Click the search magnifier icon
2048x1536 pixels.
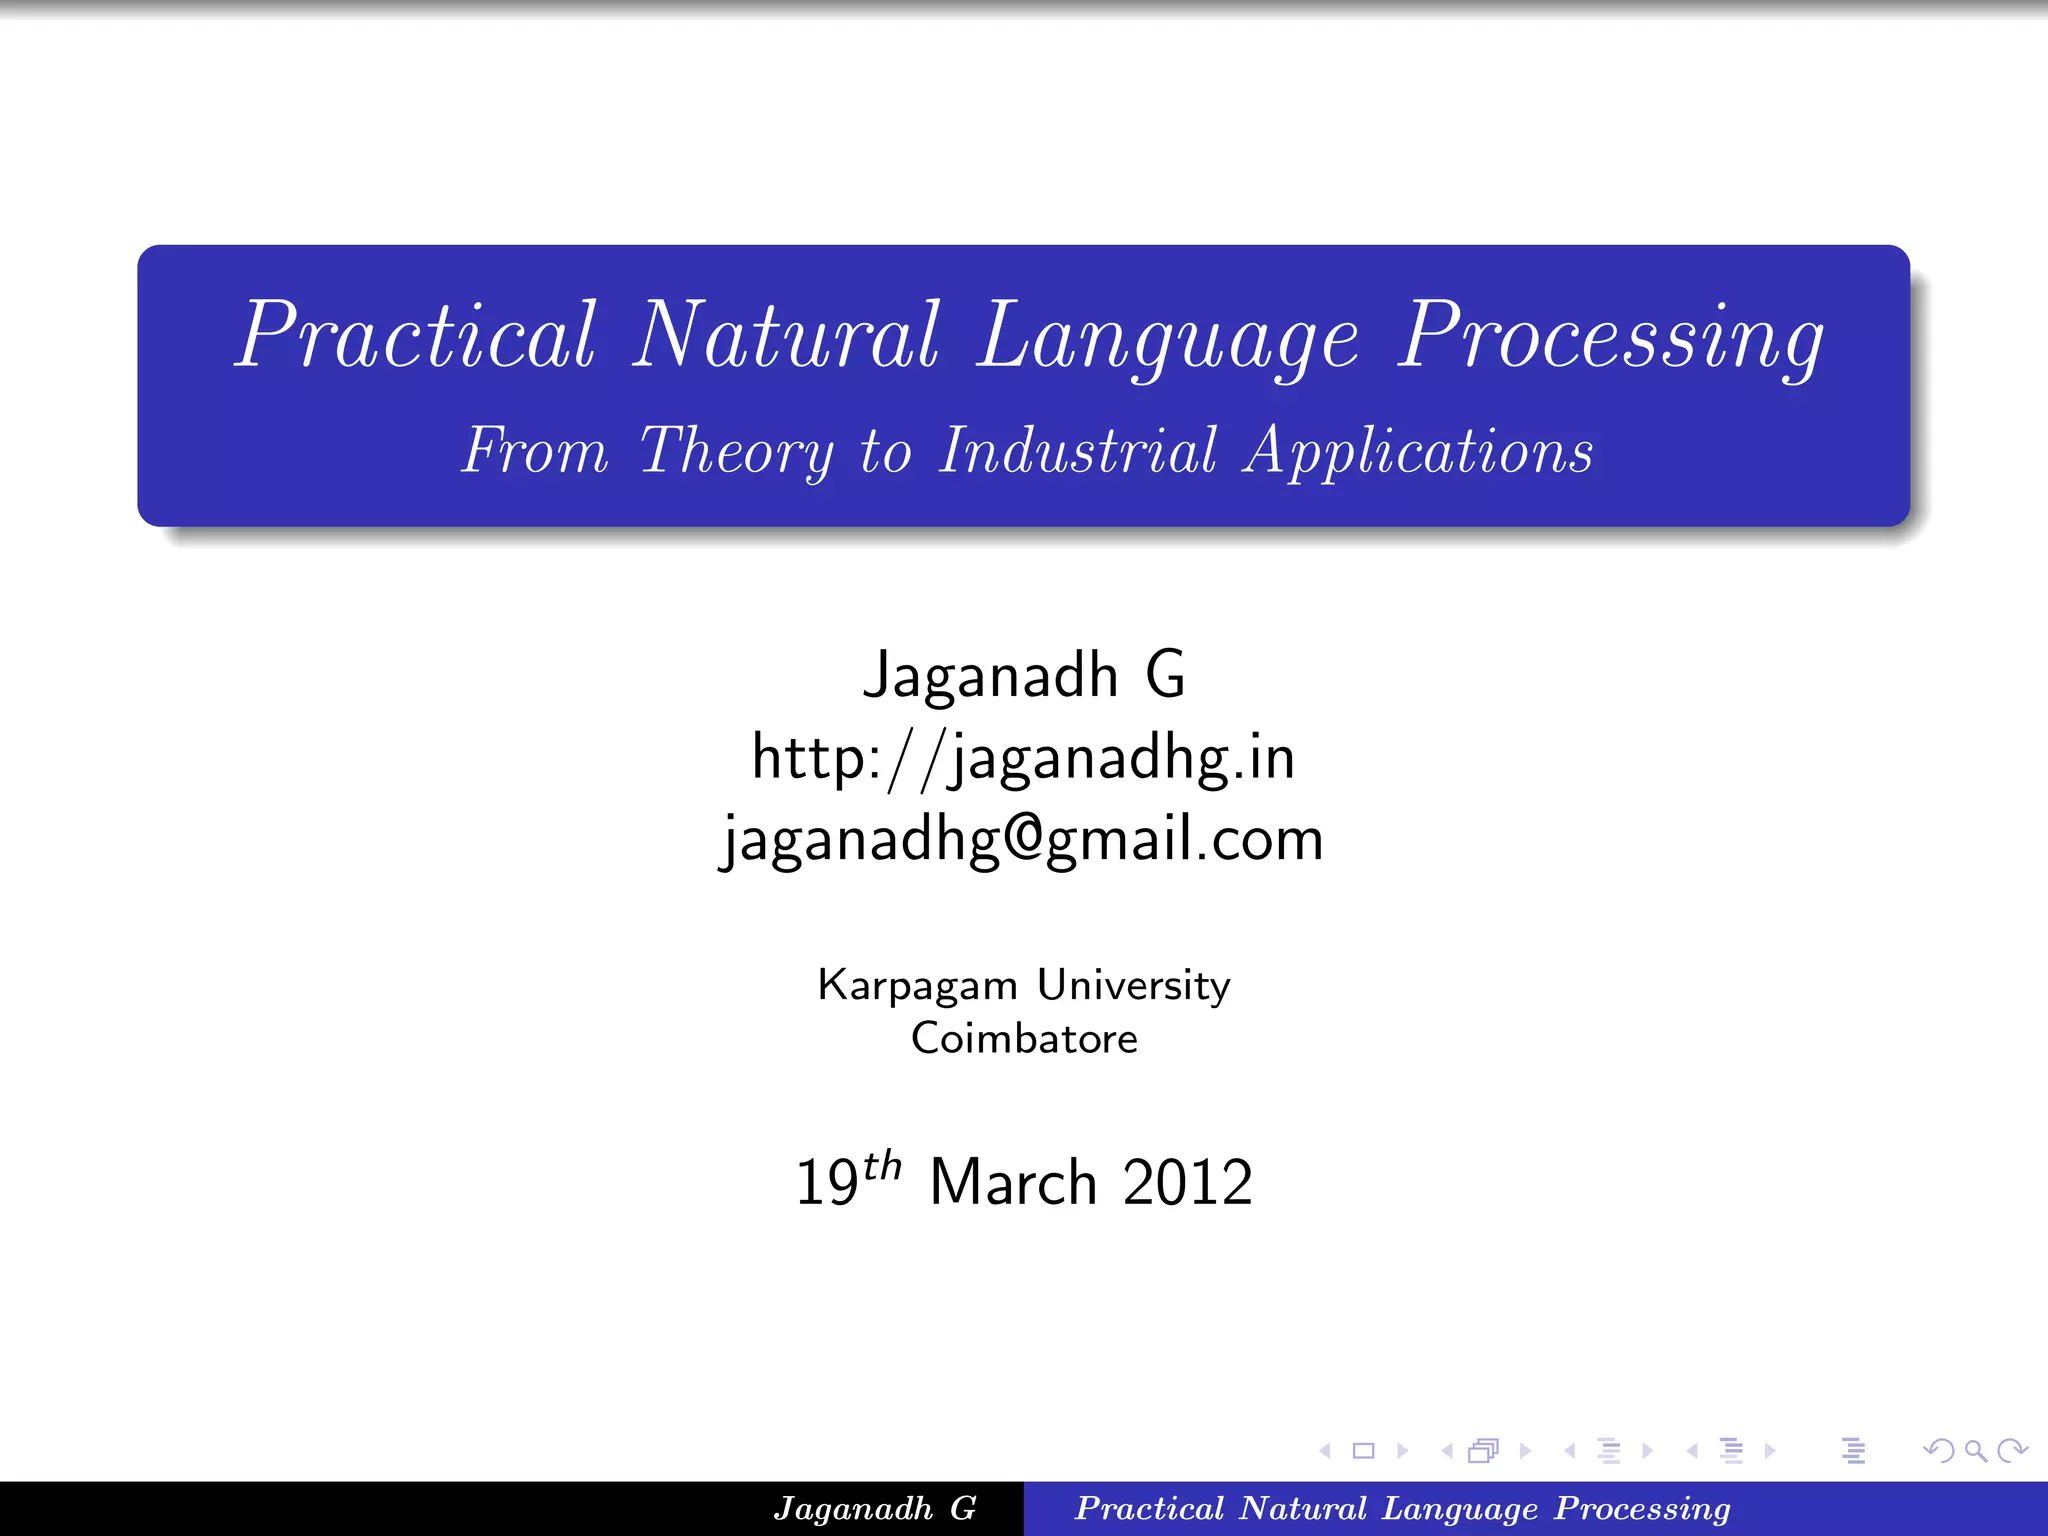[1975, 1451]
